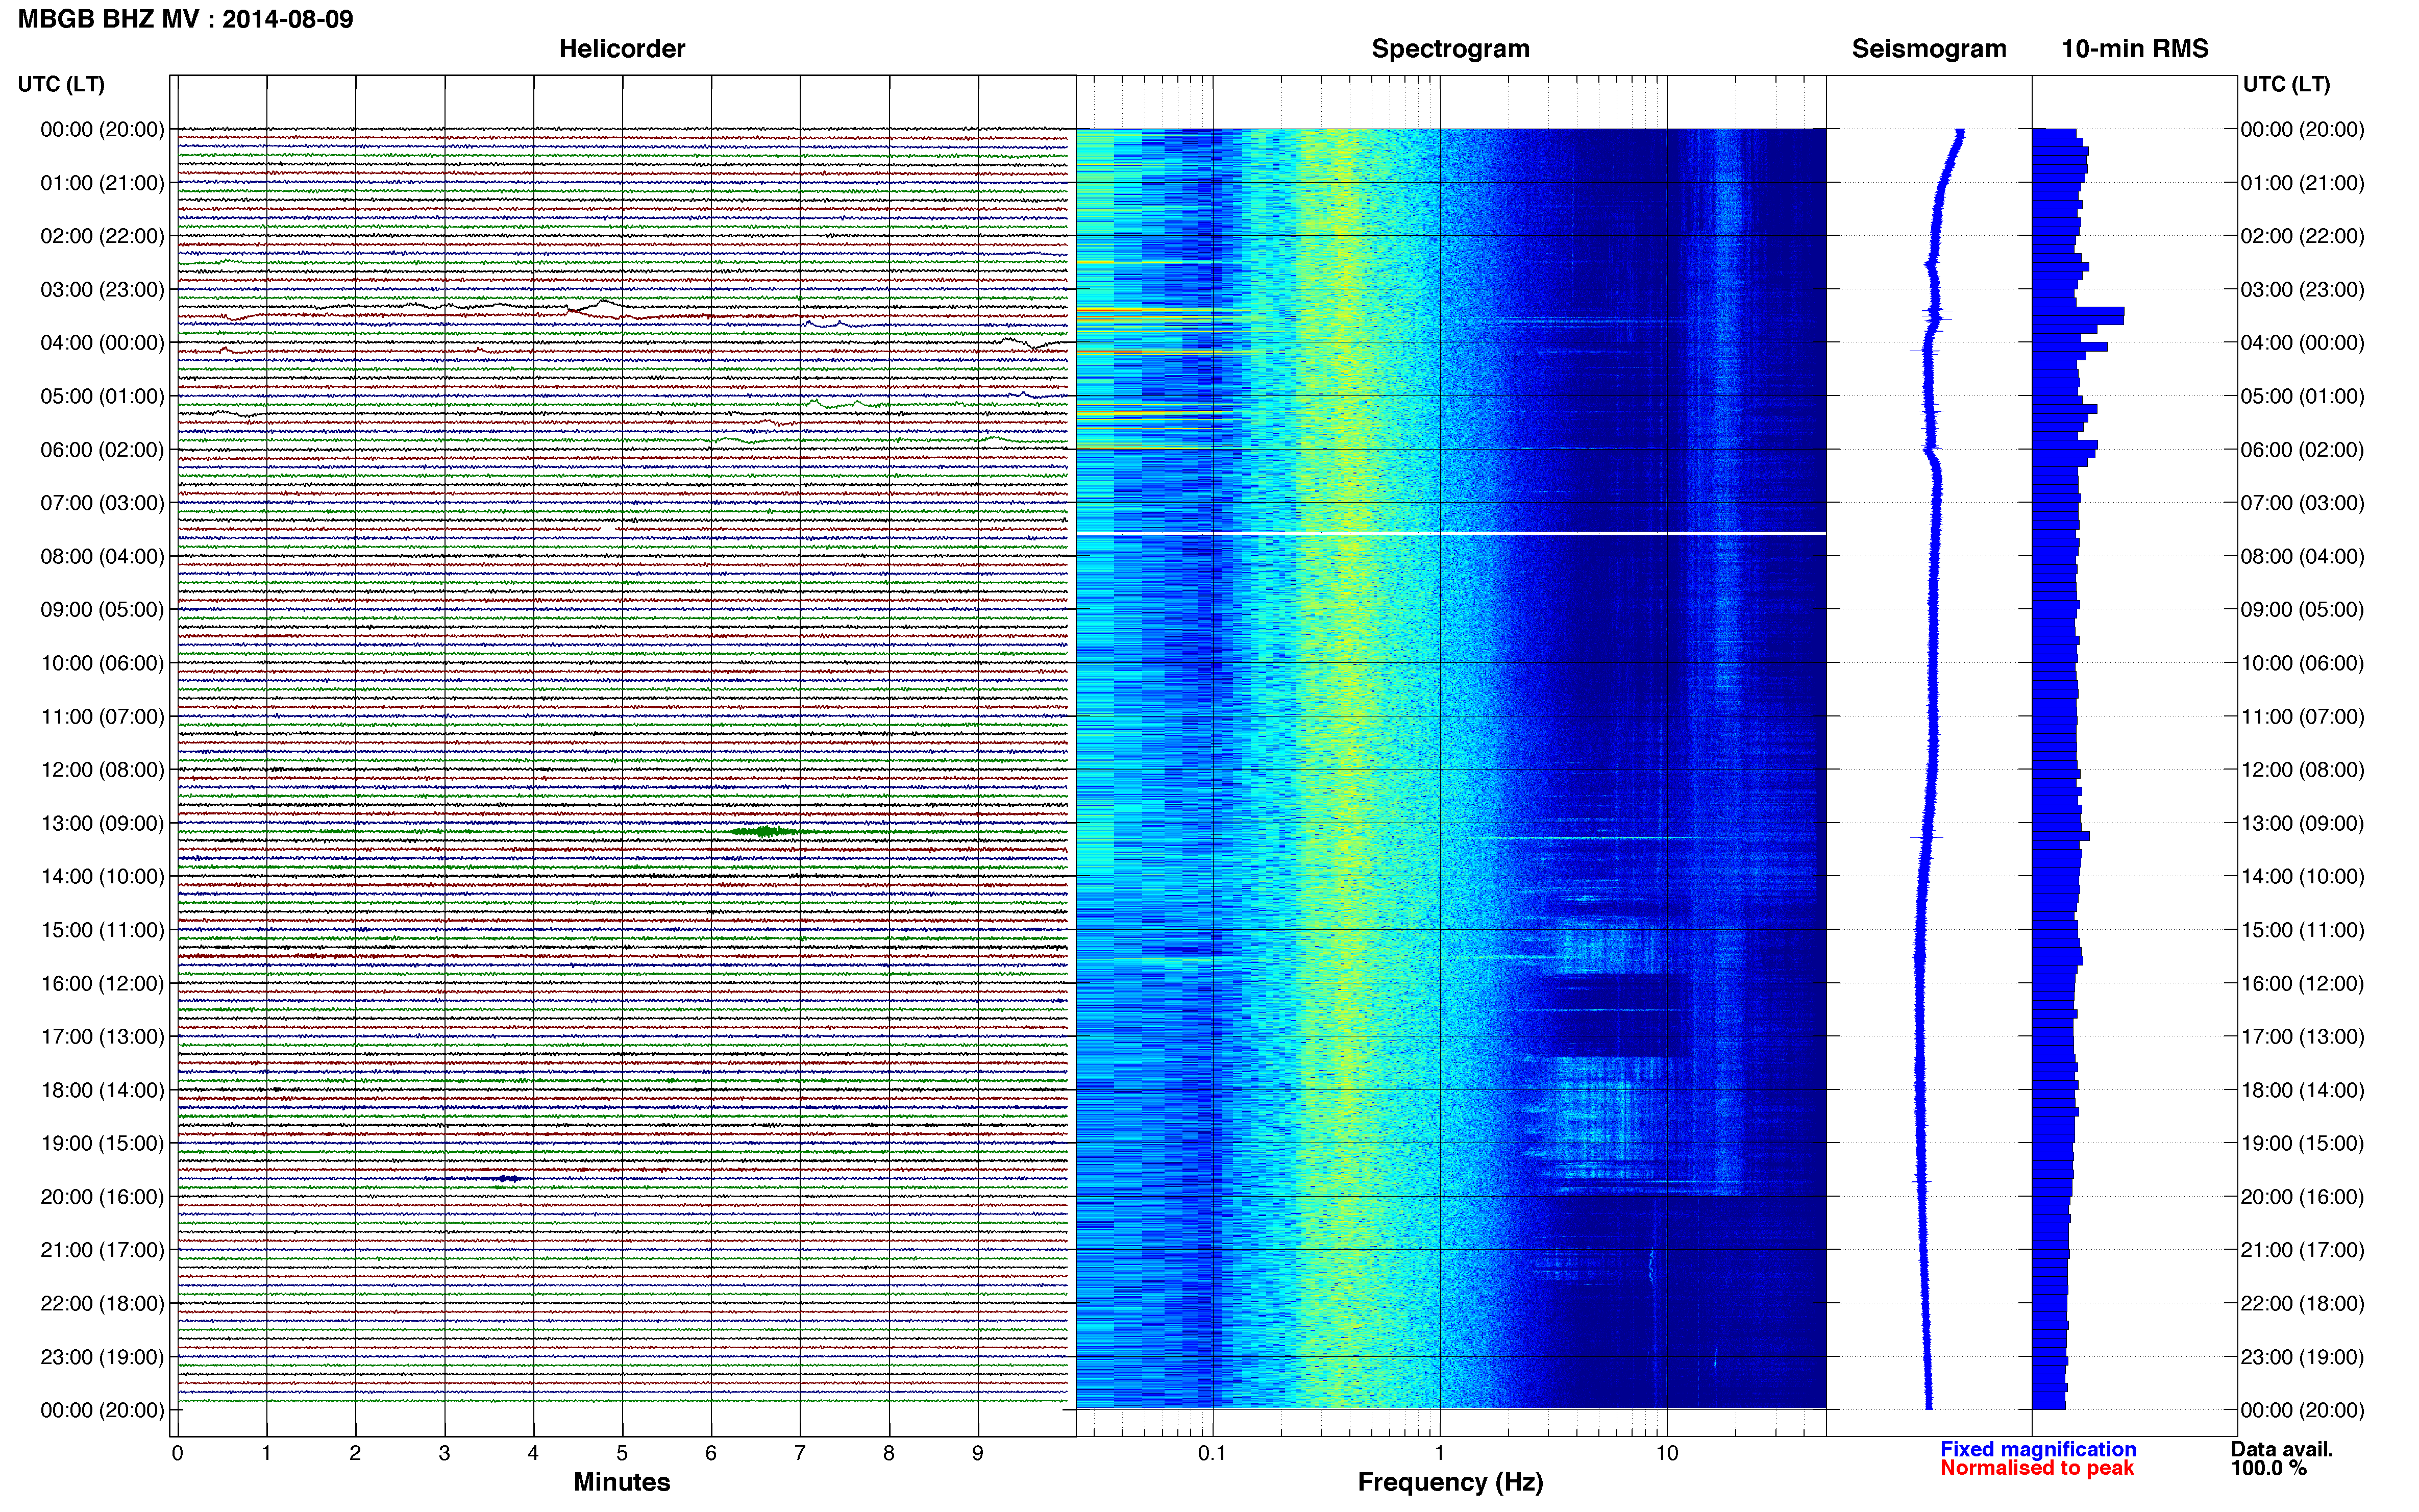Click 03:00 (23:00) on the Helicorder time axis
The width and height of the screenshot is (2419, 1512).
(x=102, y=290)
